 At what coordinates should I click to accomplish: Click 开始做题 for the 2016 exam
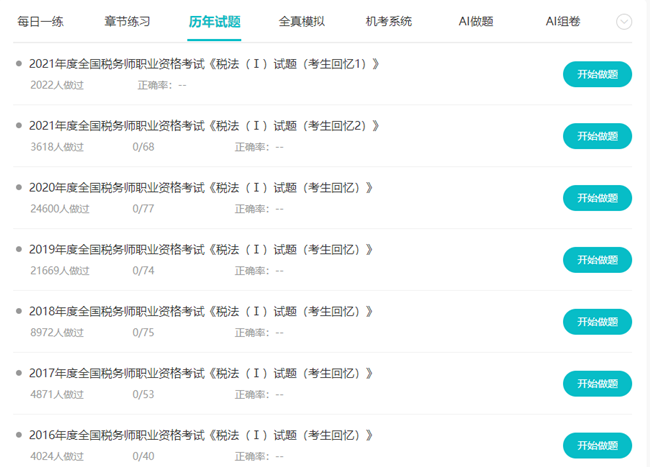(x=597, y=445)
